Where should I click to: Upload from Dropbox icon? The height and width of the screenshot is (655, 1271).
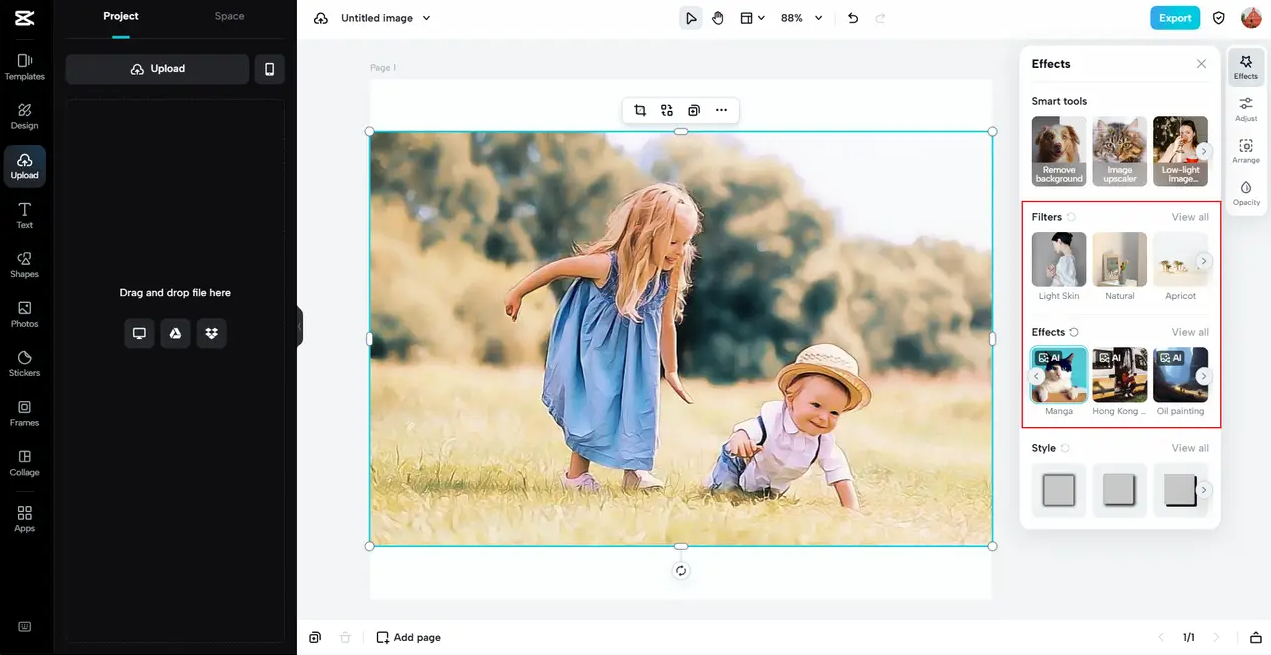pos(211,333)
